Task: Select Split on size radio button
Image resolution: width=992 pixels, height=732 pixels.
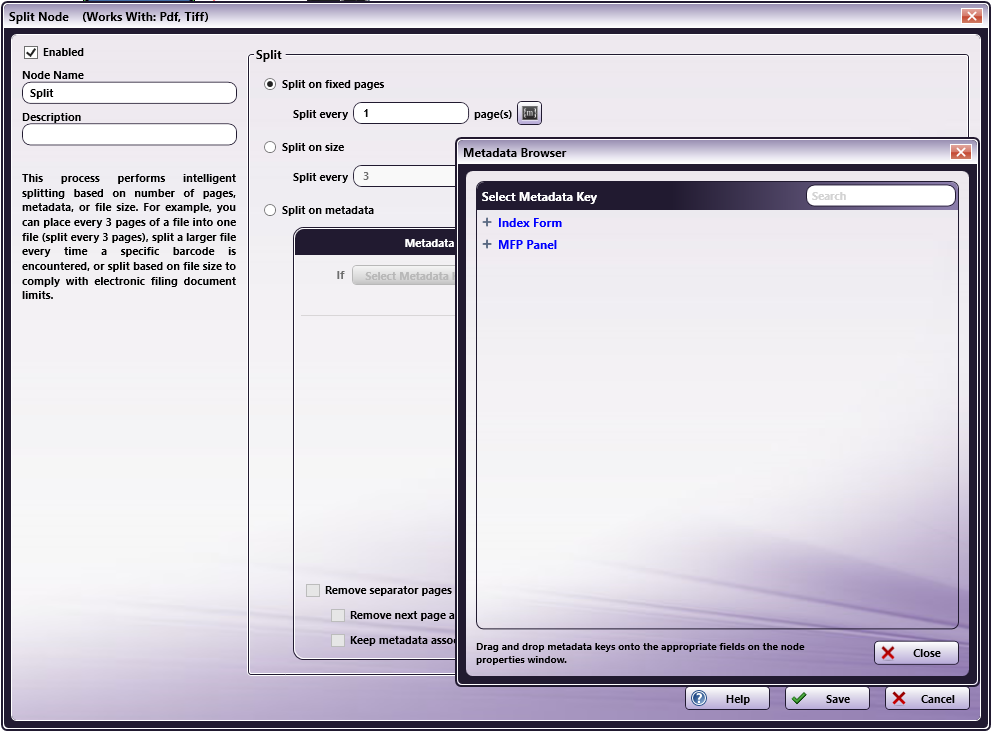Action: [x=270, y=147]
